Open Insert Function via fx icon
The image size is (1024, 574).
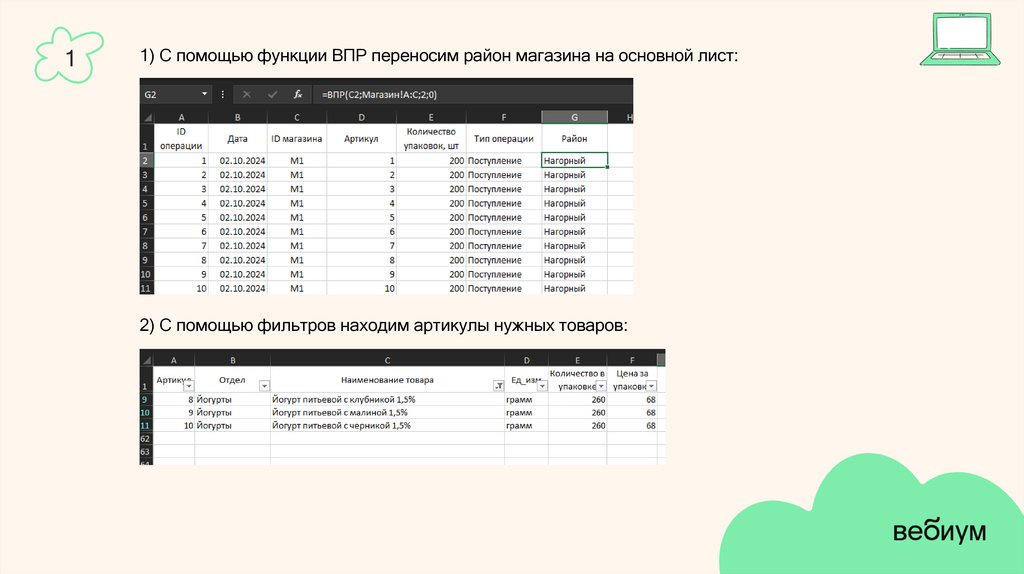298,95
